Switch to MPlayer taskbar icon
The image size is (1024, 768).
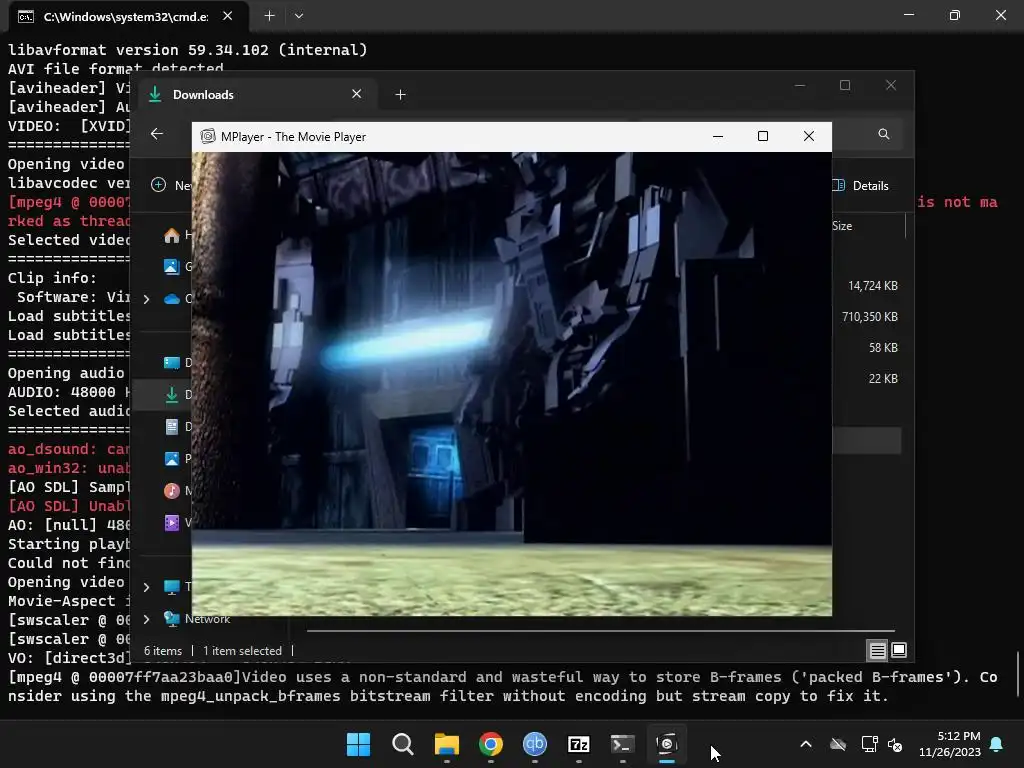667,744
